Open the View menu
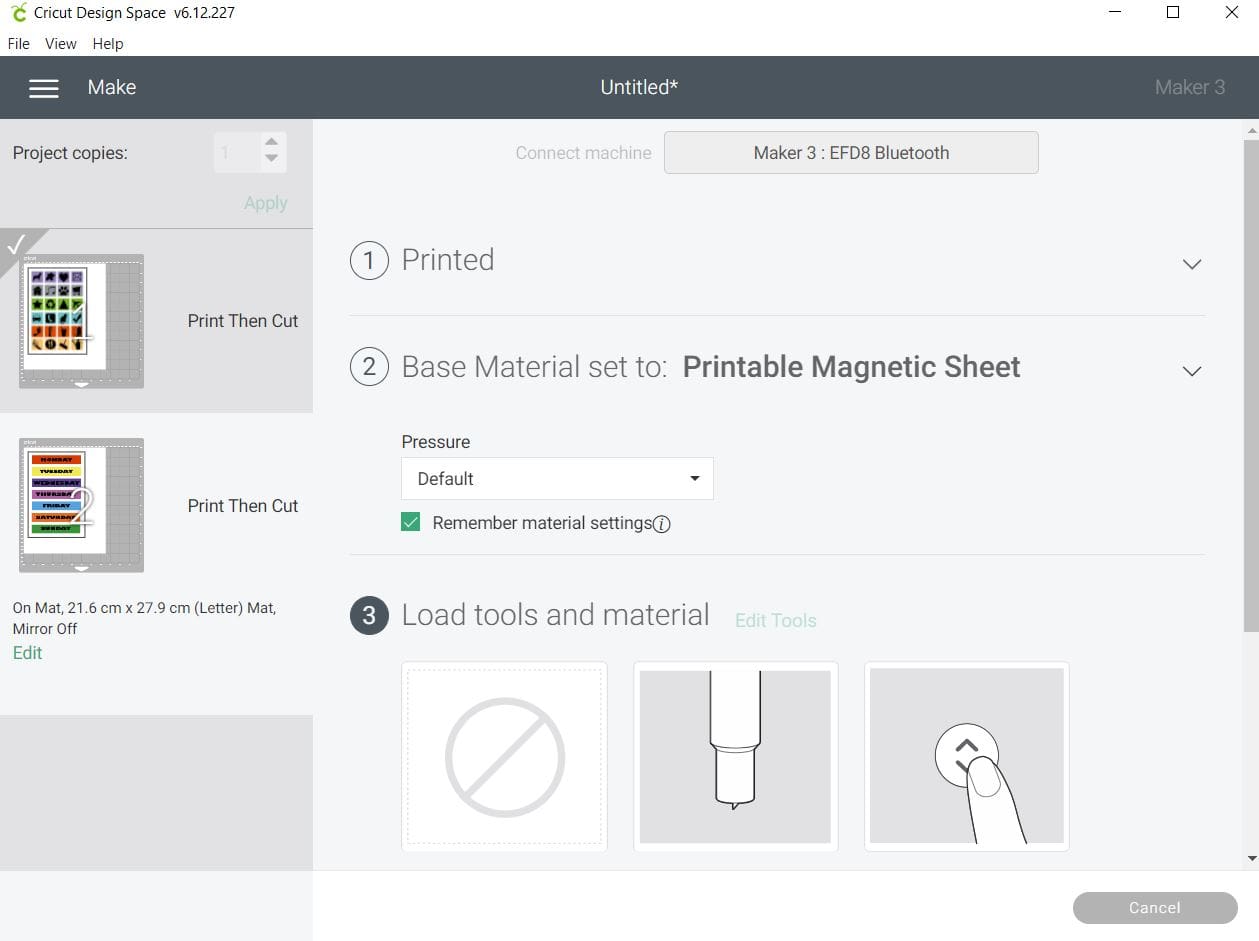 click(61, 44)
